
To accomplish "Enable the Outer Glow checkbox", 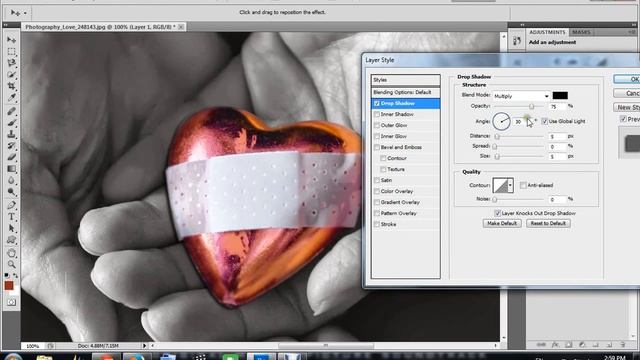I will (377, 126).
